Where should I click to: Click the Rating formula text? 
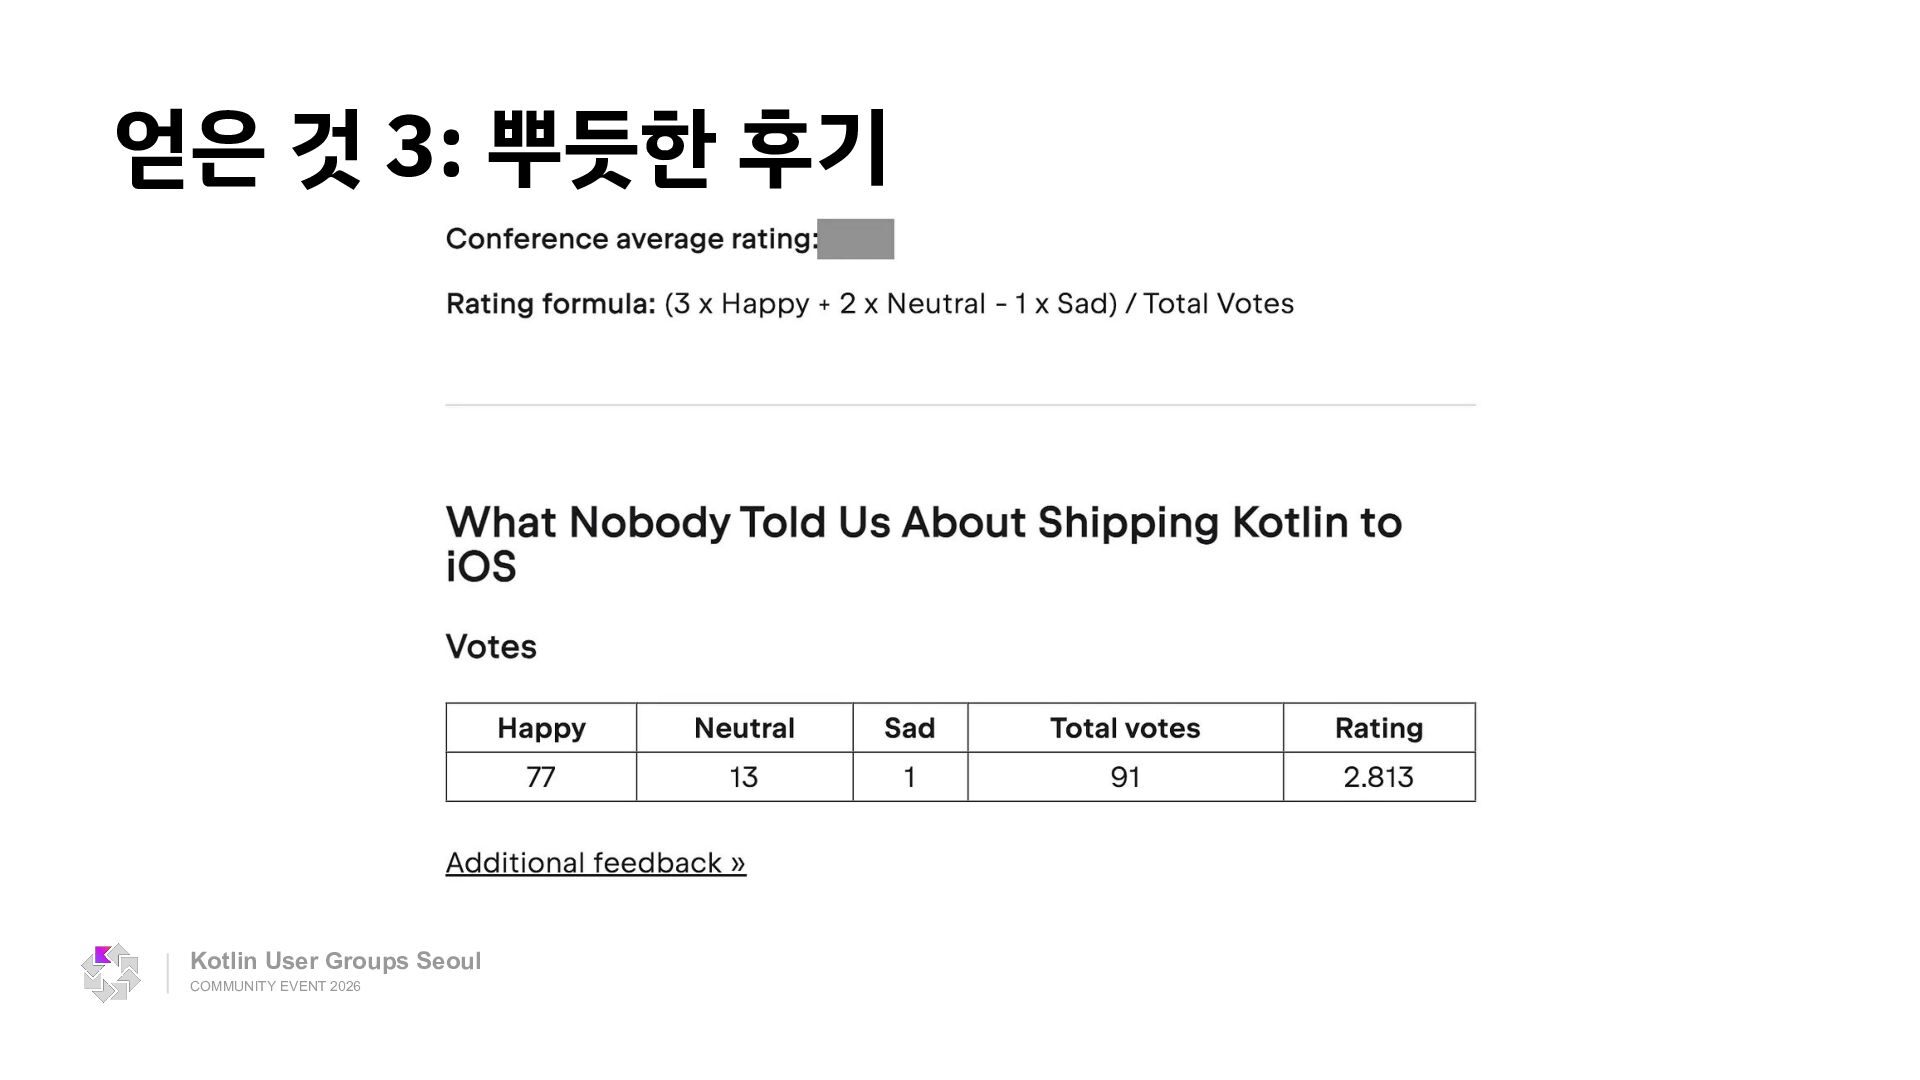[870, 304]
